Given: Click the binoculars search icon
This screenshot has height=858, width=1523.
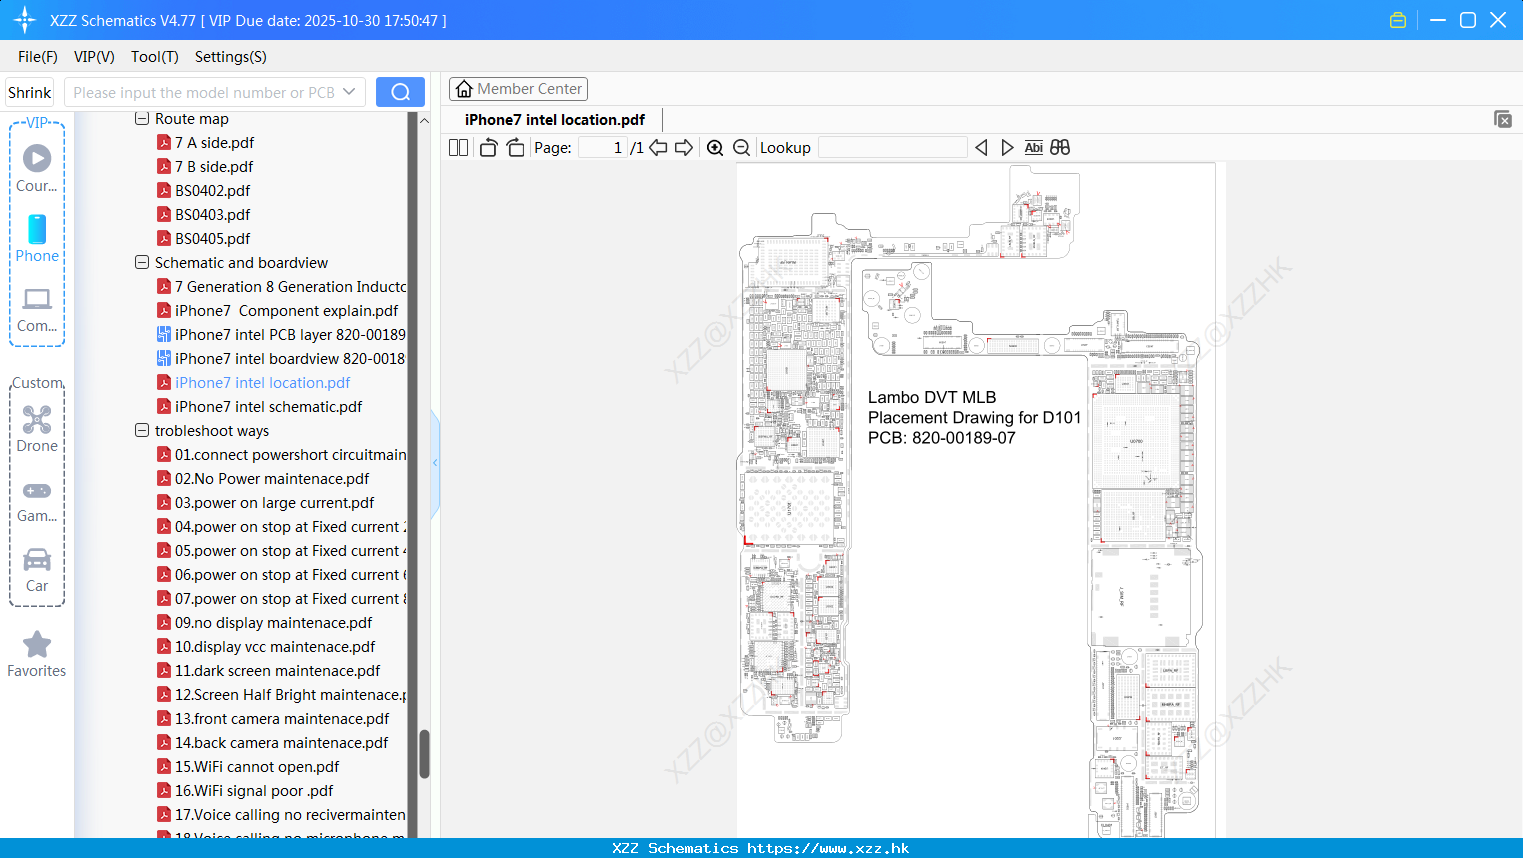Looking at the screenshot, I should click(x=1060, y=148).
